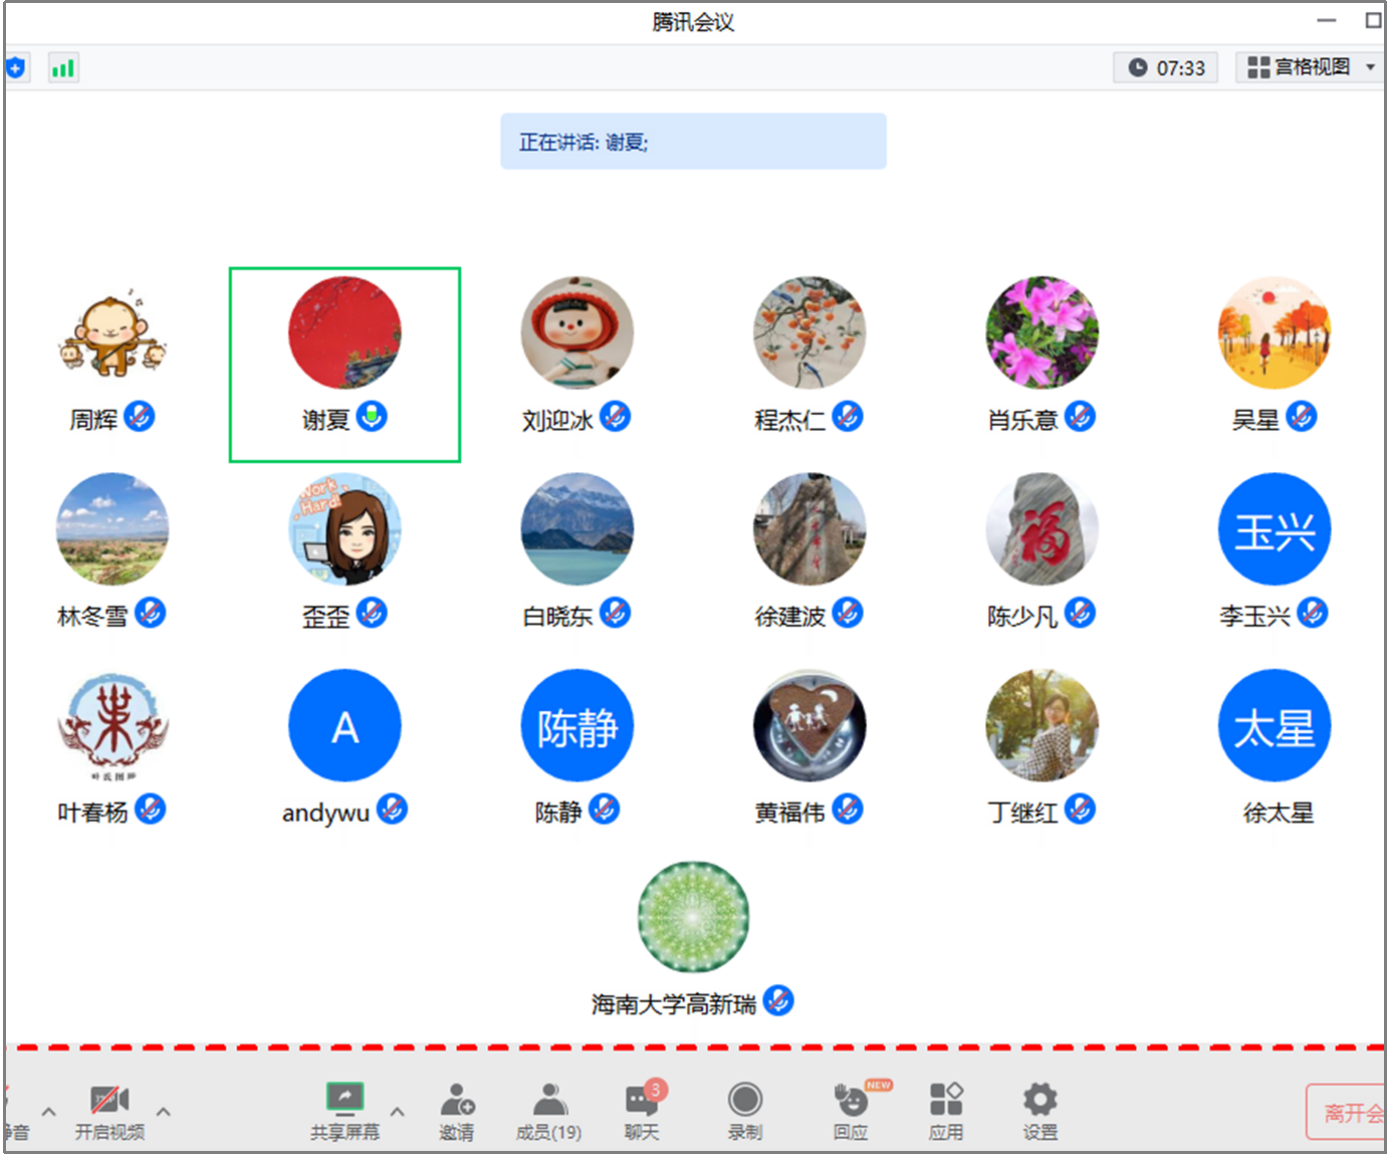
Task: Start recording with the 录制 icon
Action: point(744,1101)
